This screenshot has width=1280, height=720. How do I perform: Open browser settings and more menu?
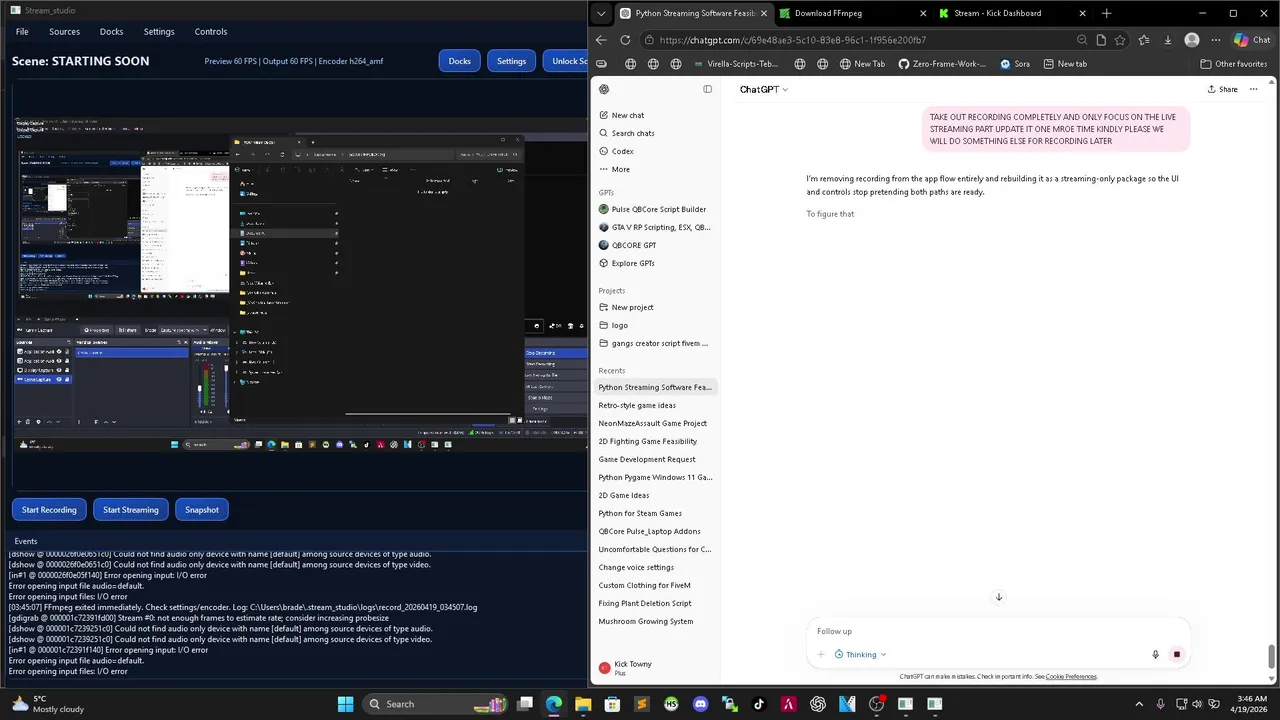(x=1216, y=40)
